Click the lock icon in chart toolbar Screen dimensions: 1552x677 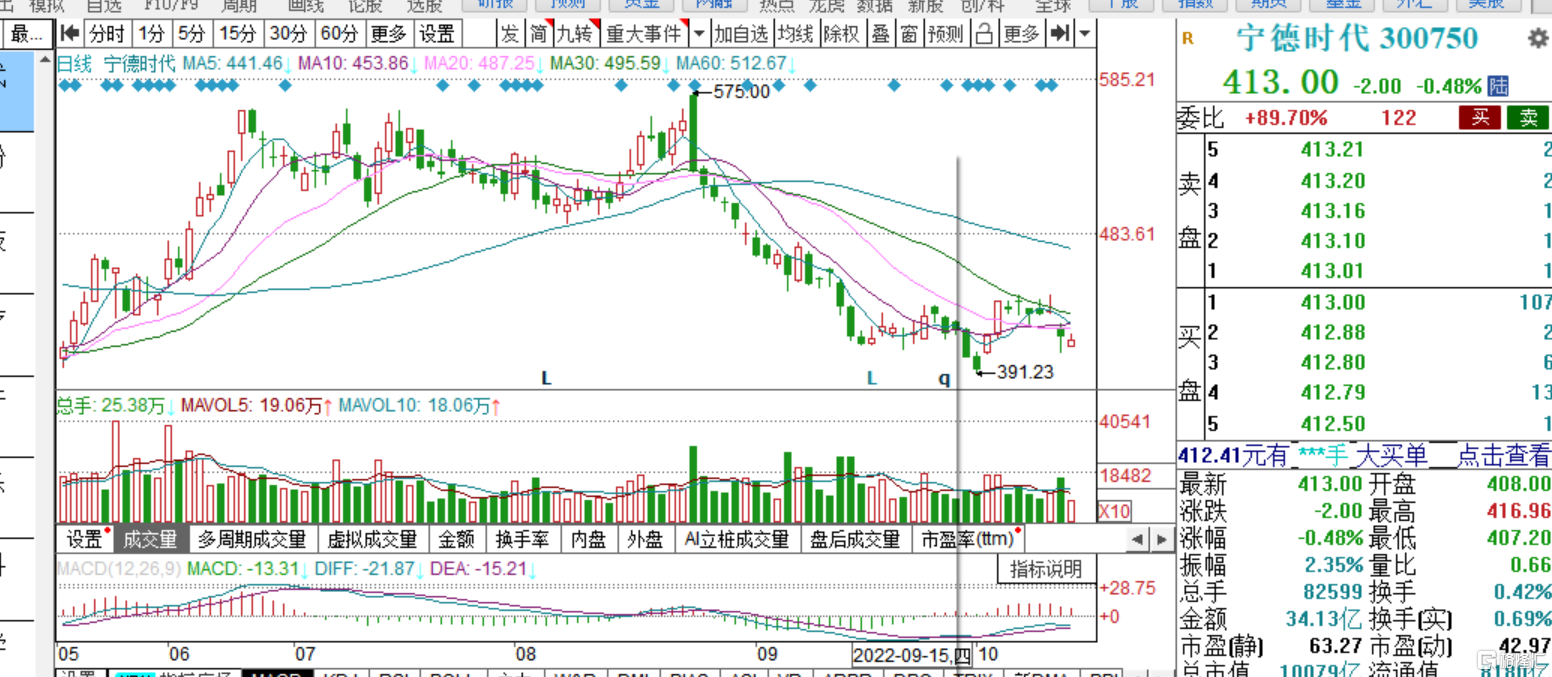pyautogui.click(x=984, y=34)
